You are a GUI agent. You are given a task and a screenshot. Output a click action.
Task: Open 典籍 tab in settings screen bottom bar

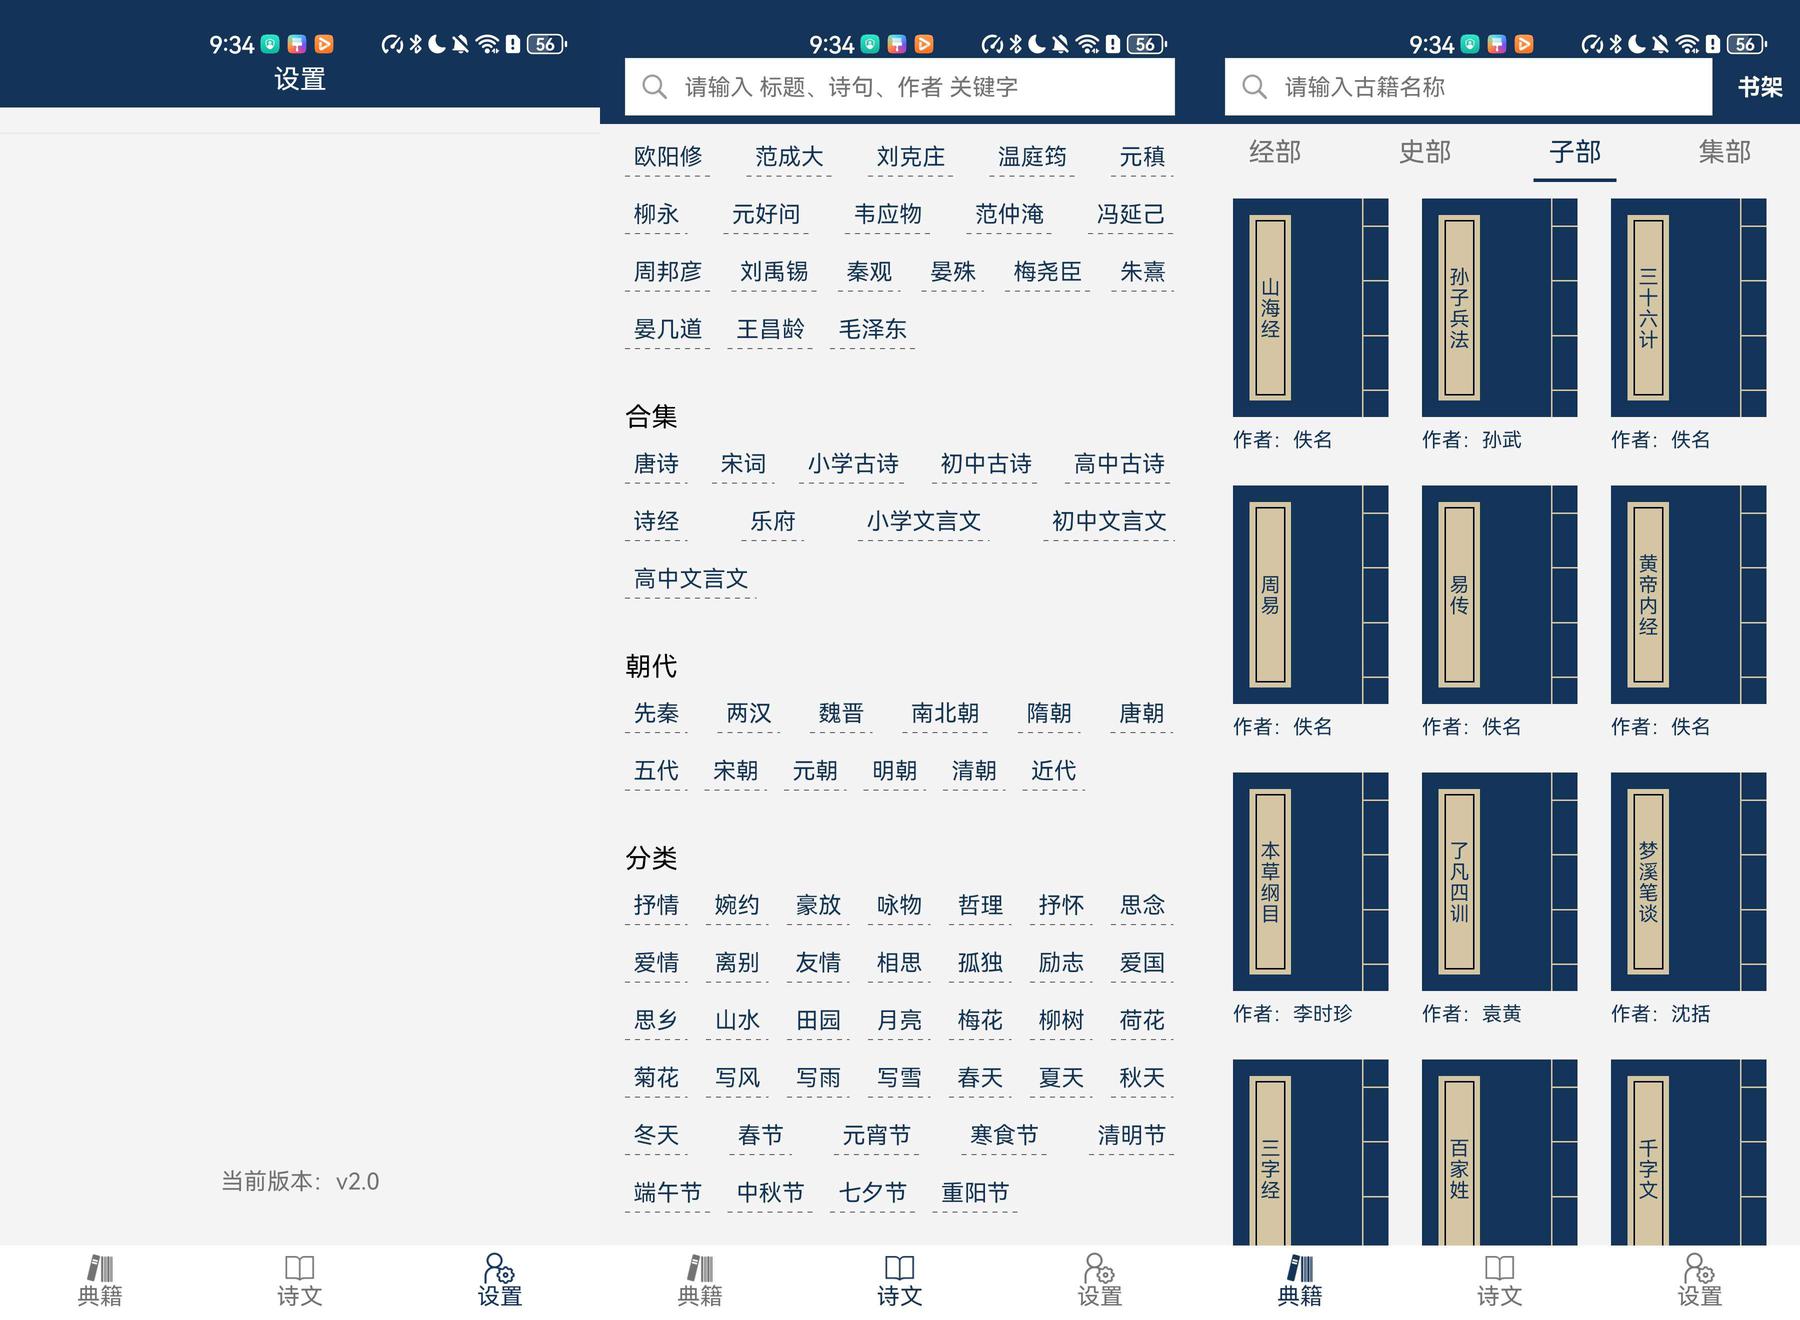(100, 1281)
